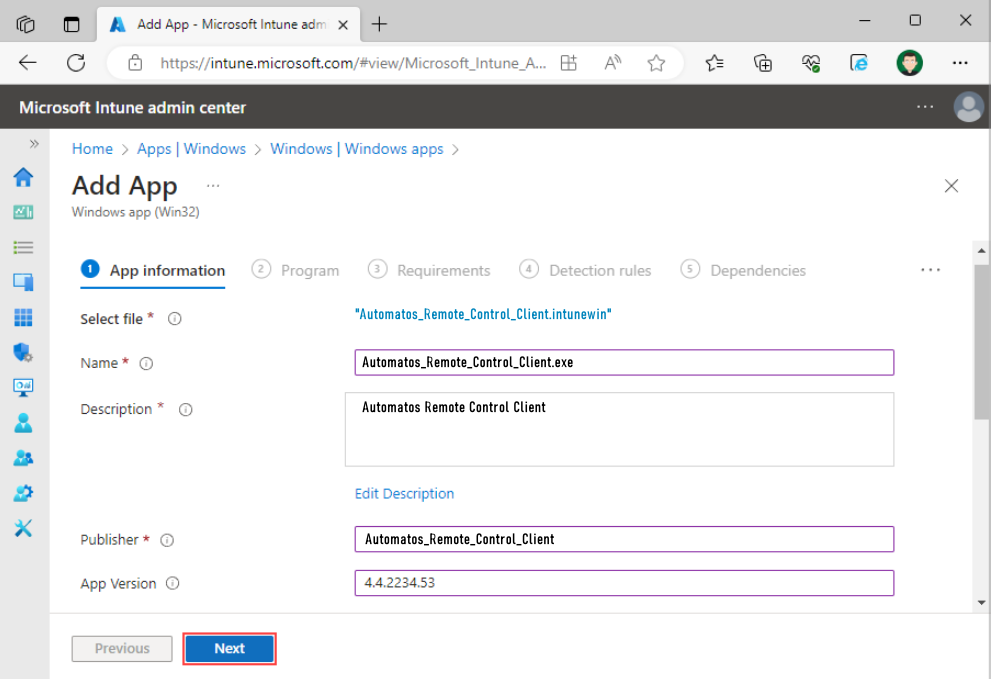Open the Groups icon in sidebar
The width and height of the screenshot is (991, 679).
tap(23, 458)
